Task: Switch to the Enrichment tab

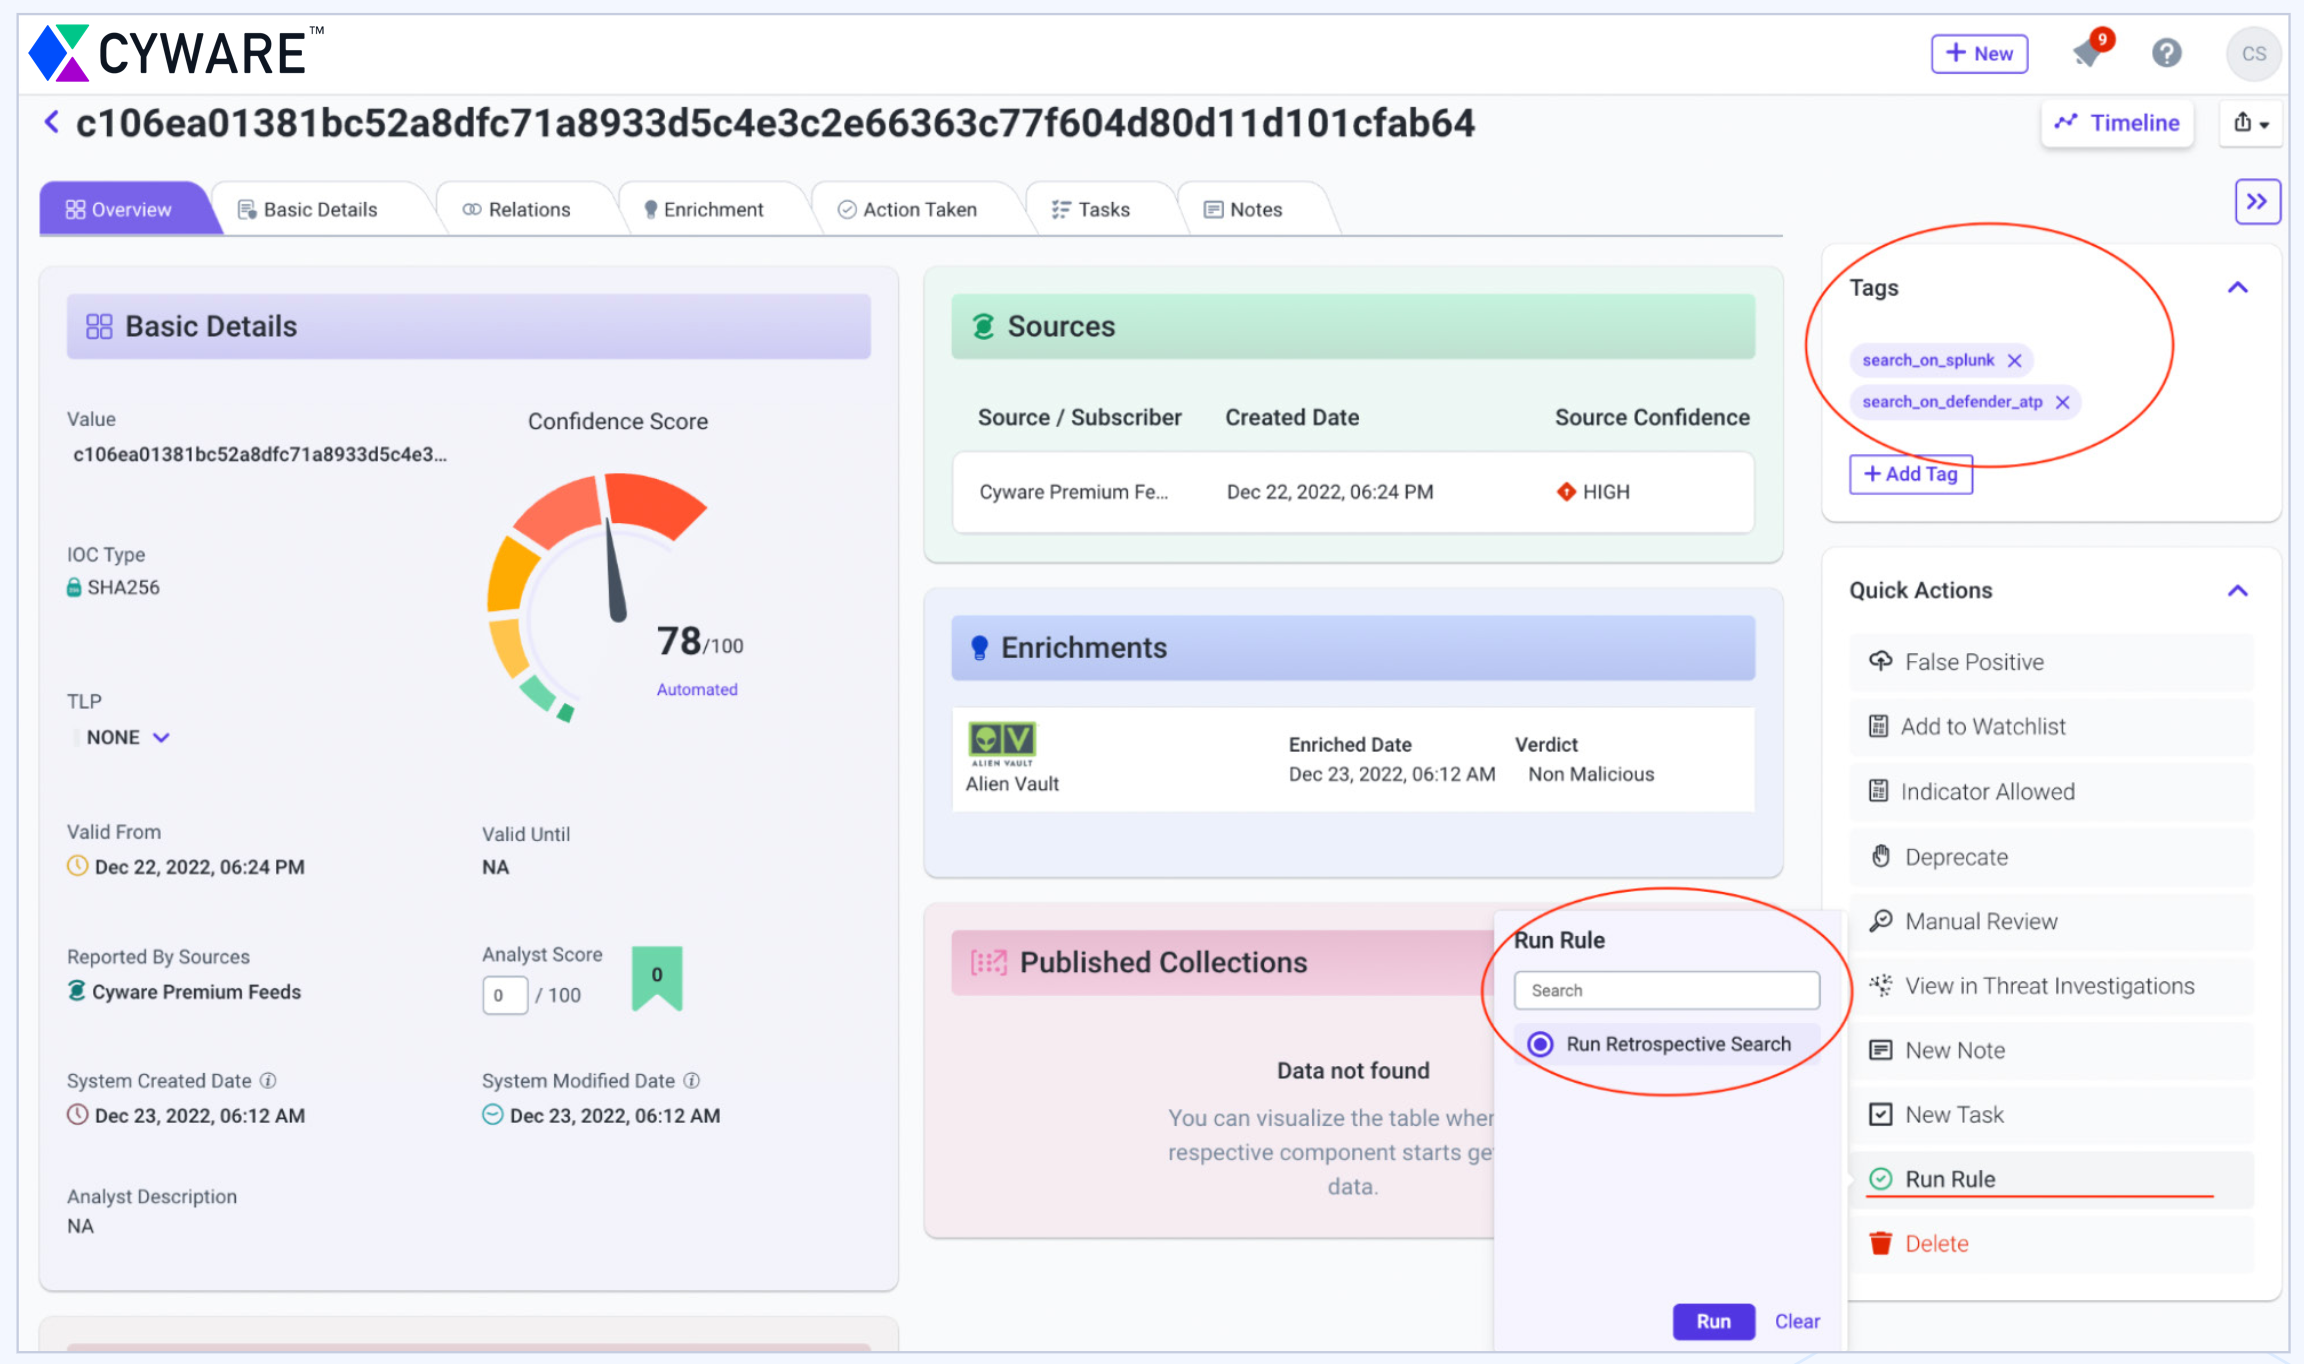Action: (x=704, y=210)
